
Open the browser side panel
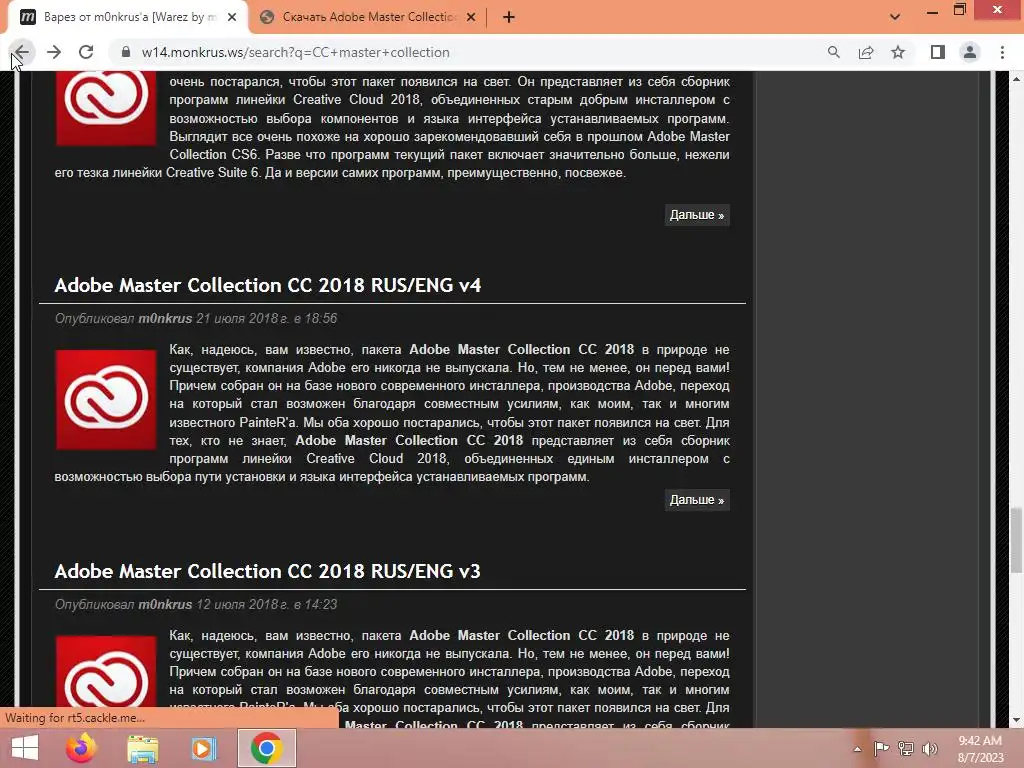[938, 52]
